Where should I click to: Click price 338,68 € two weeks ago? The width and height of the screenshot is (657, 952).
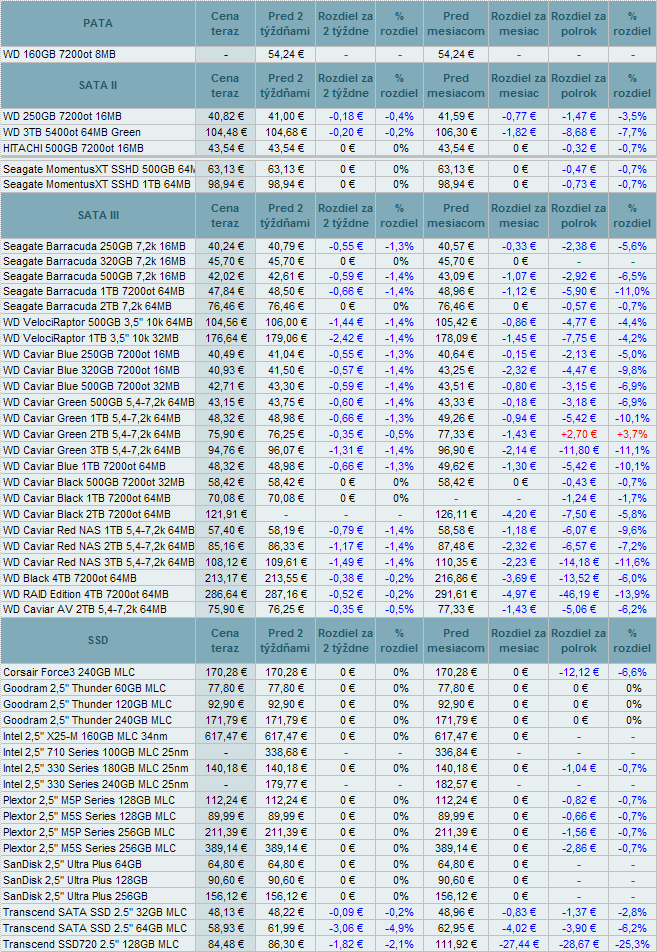point(285,752)
